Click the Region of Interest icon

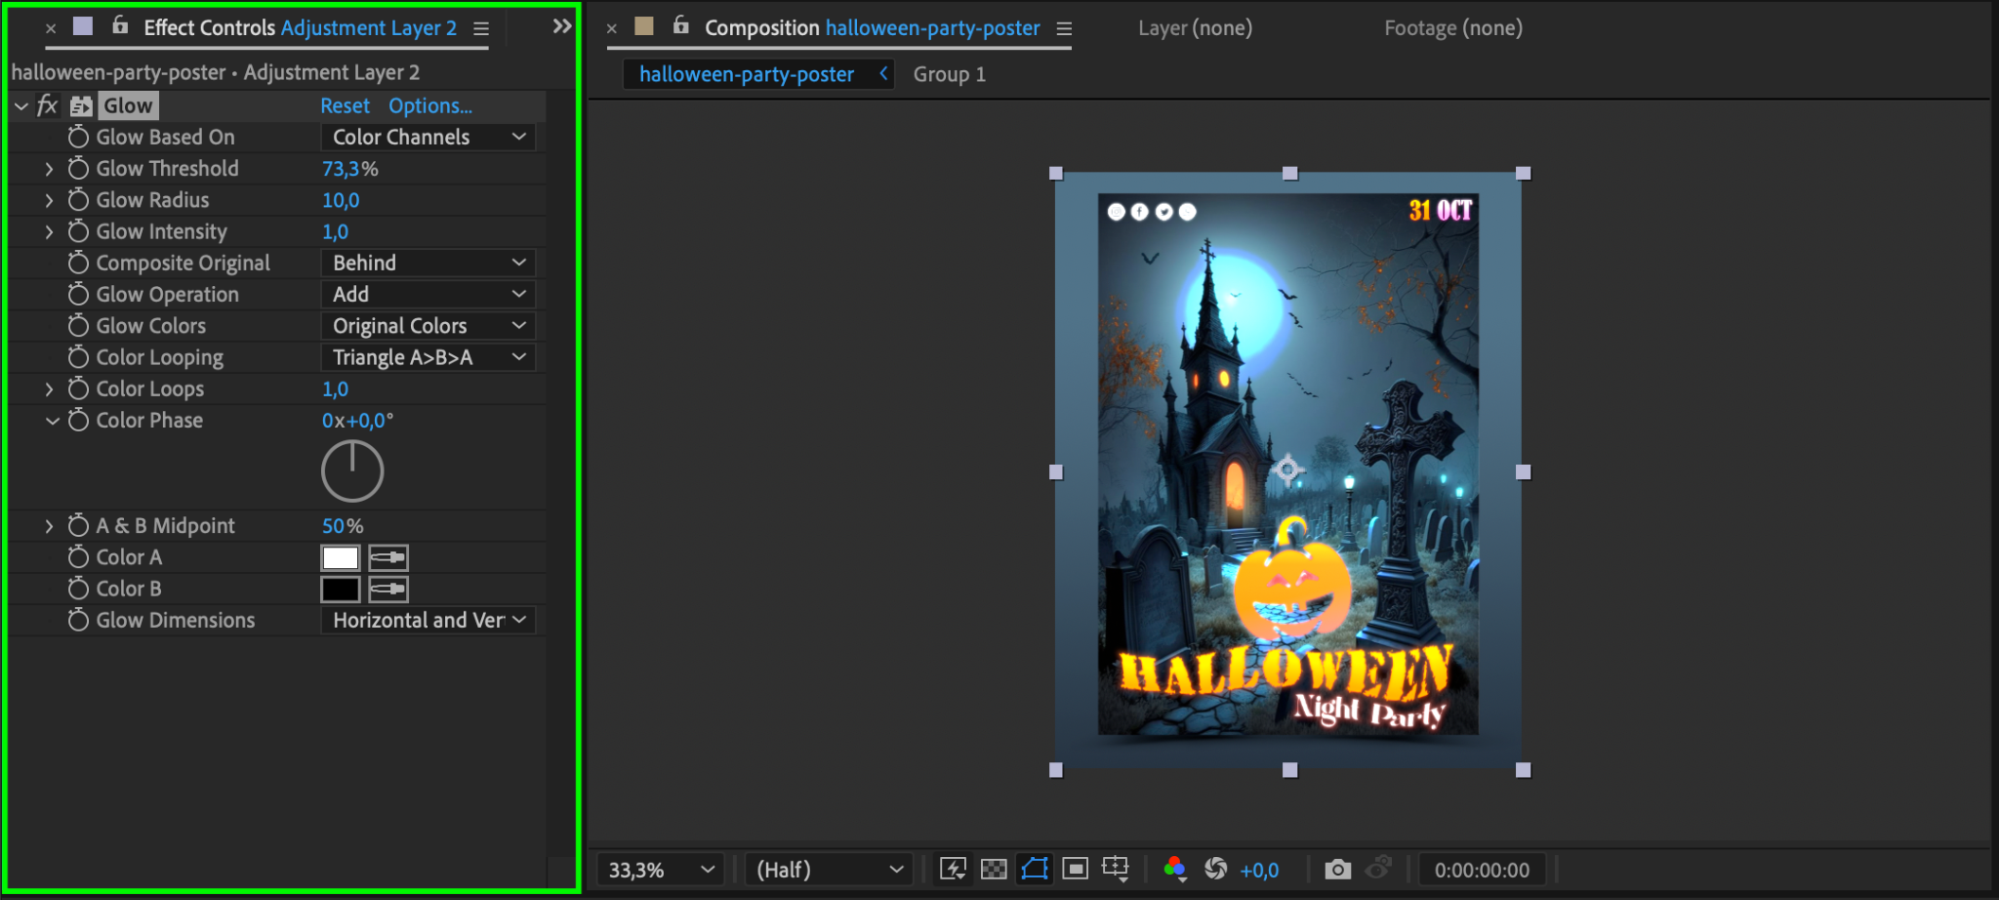(x=1075, y=870)
